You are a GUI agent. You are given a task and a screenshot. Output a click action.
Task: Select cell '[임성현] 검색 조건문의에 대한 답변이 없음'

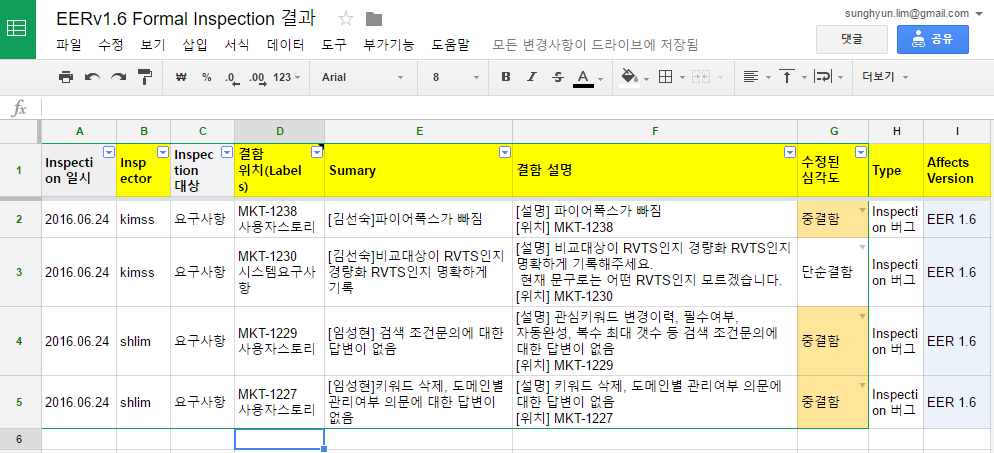419,341
